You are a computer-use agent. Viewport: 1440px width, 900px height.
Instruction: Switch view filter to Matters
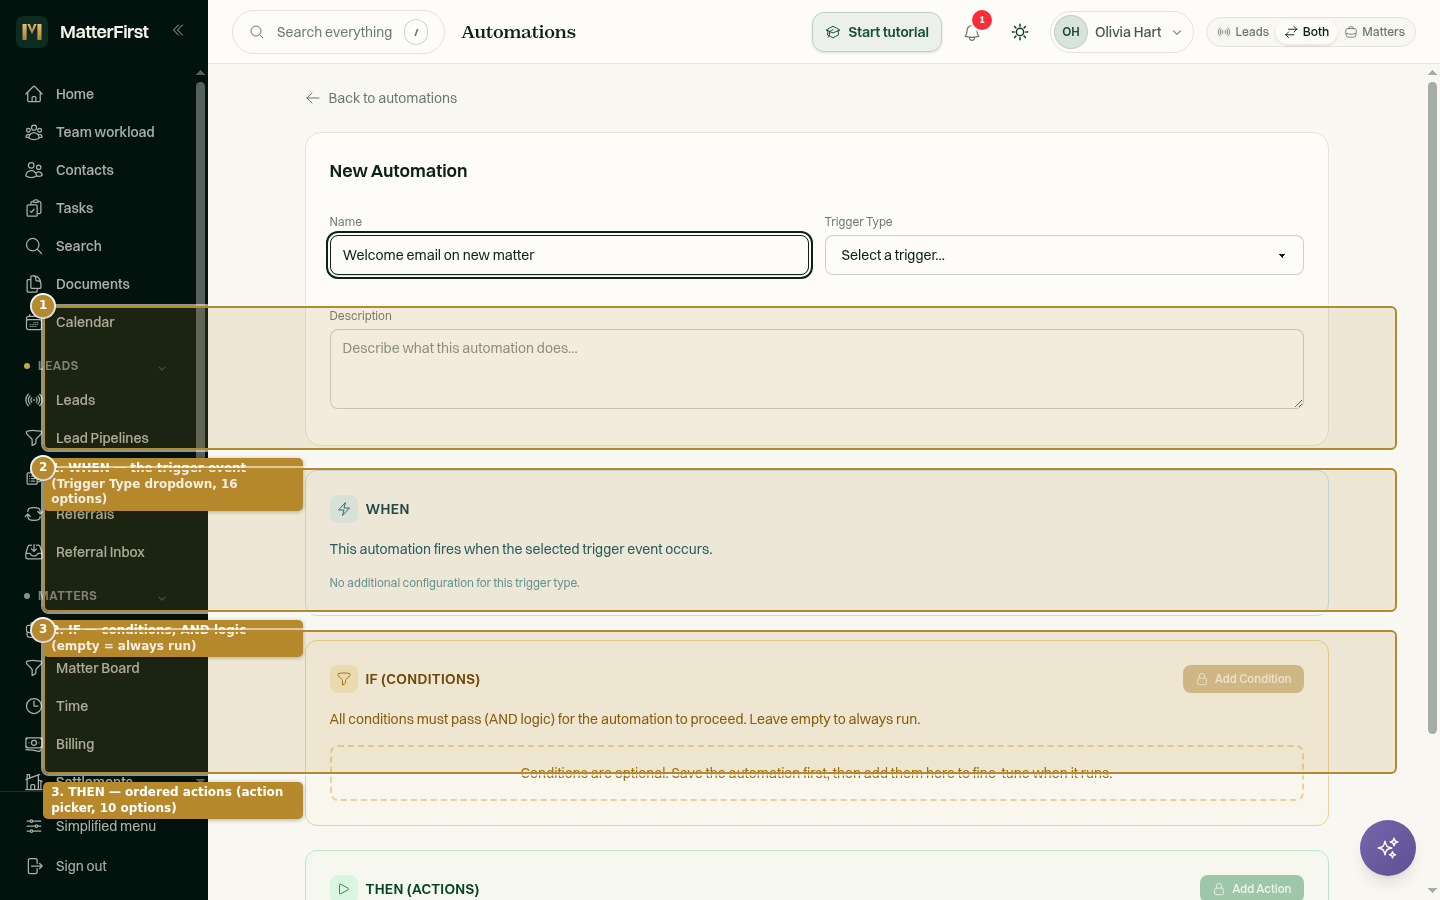(x=1375, y=32)
